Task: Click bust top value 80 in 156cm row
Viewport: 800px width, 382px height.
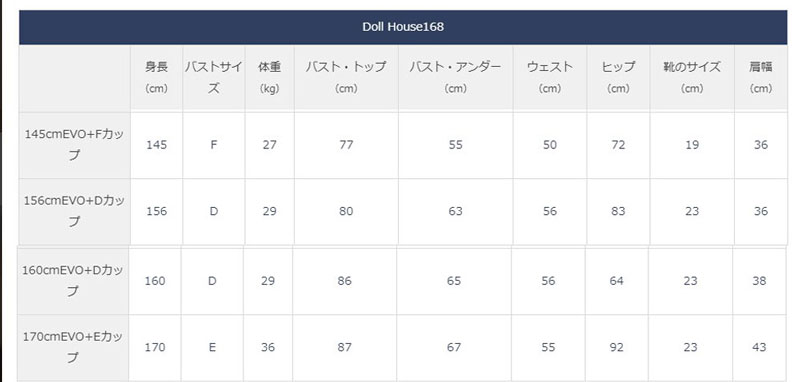Action: tap(346, 211)
